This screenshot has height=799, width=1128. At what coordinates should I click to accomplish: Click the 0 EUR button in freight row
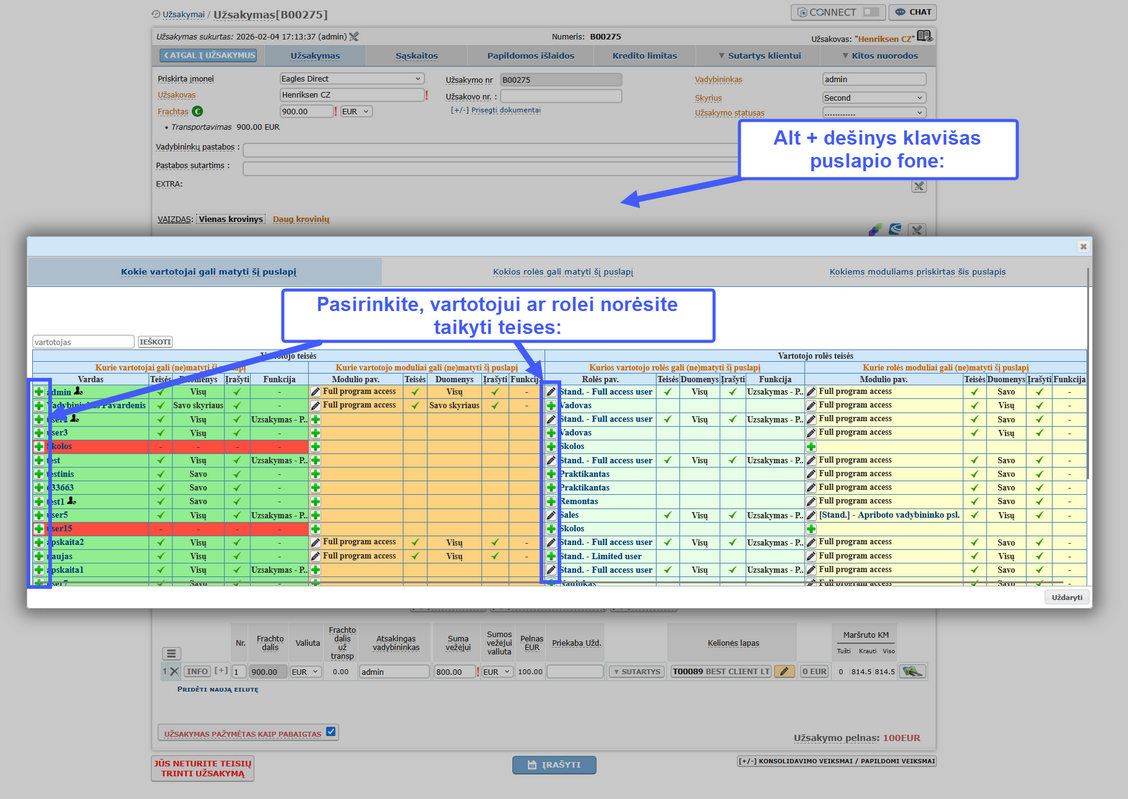(814, 672)
